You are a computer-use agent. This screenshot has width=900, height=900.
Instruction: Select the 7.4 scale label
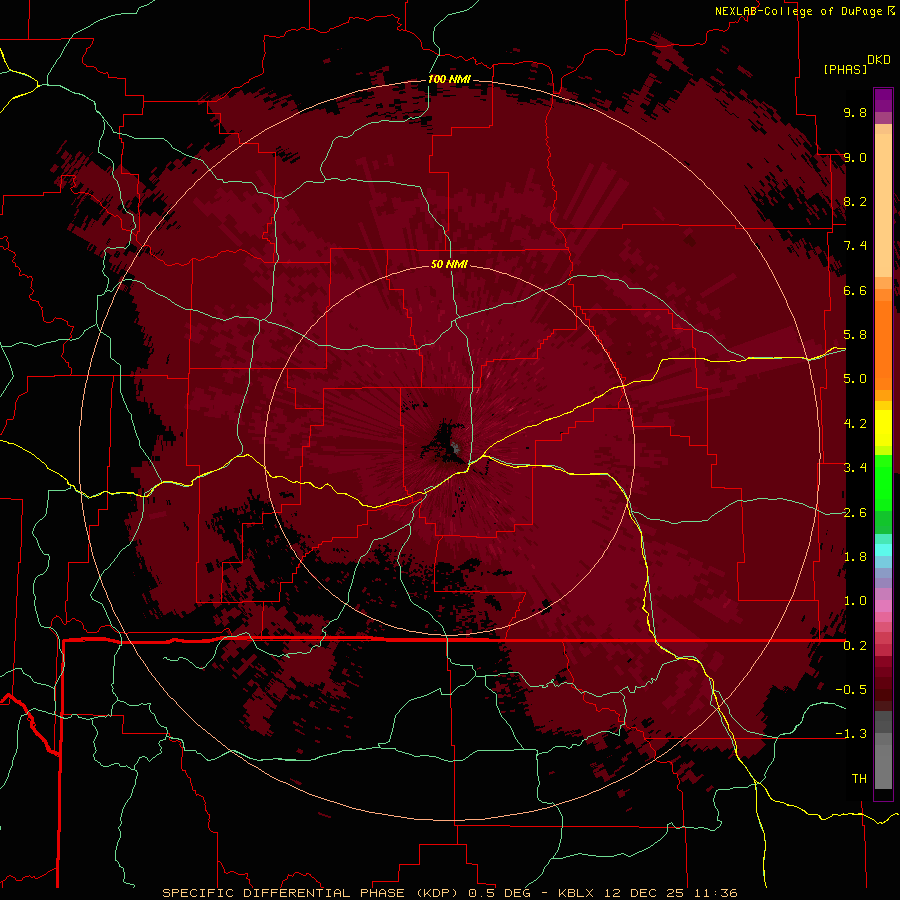pyautogui.click(x=855, y=246)
